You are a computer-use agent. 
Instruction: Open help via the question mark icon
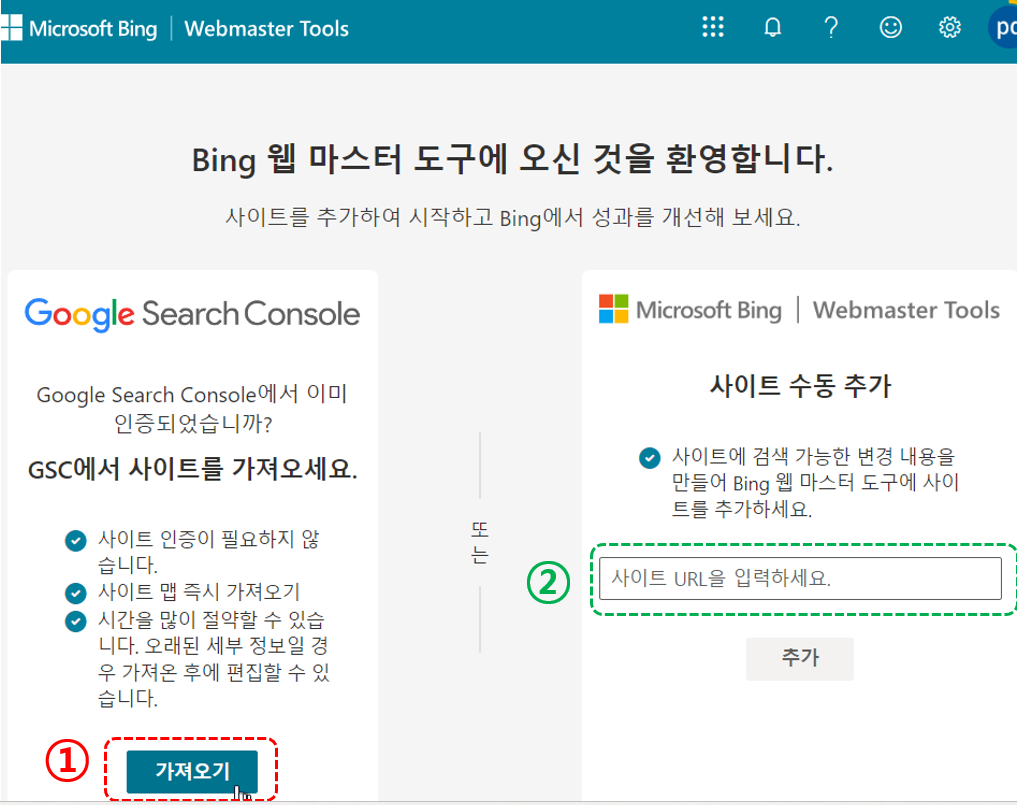pos(831,27)
